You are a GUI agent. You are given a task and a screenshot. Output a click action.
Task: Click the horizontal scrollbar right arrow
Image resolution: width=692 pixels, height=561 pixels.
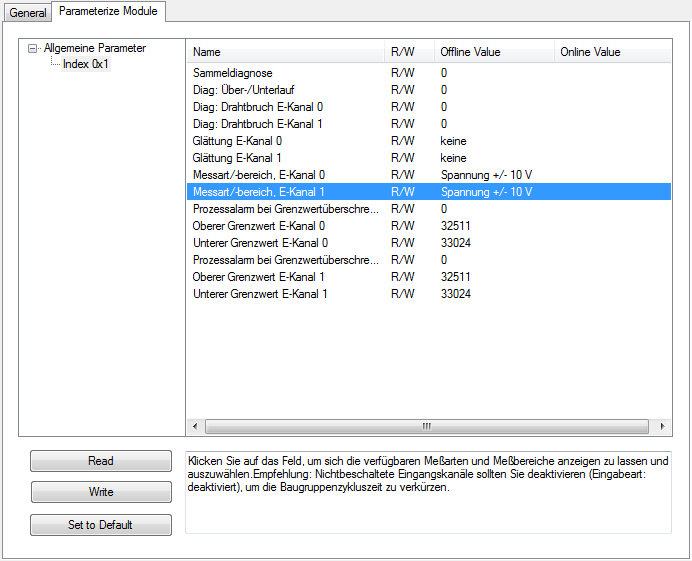click(x=662, y=426)
